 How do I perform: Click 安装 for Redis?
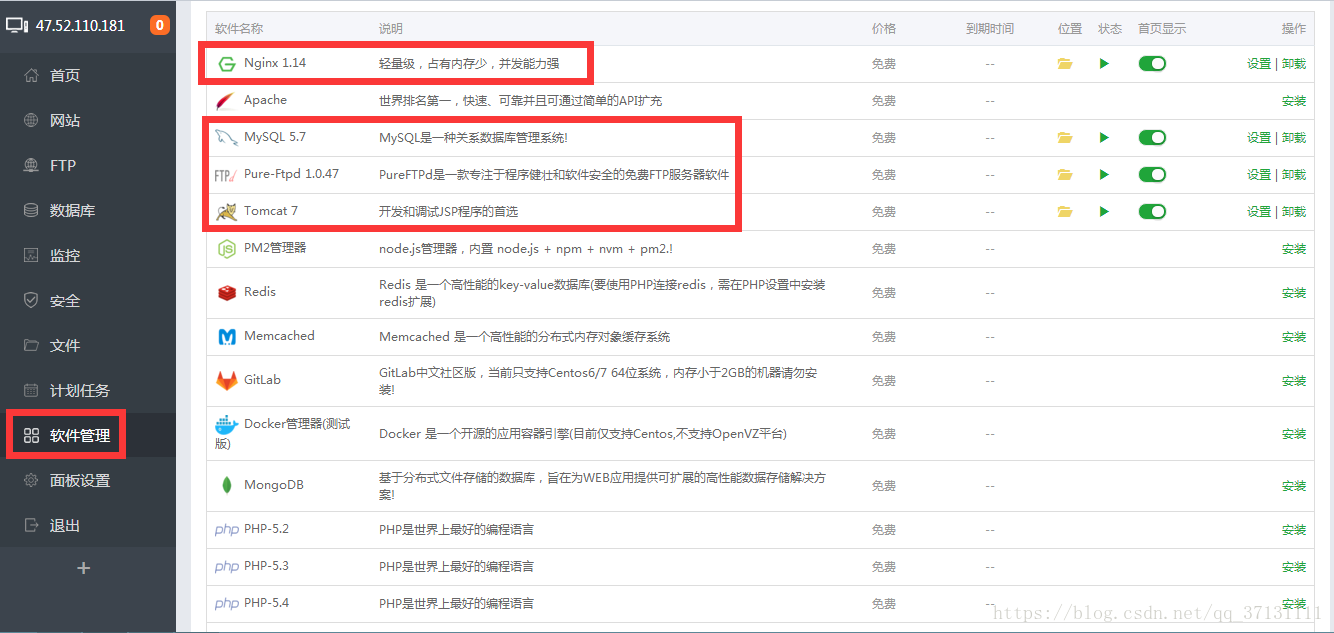click(x=1294, y=293)
